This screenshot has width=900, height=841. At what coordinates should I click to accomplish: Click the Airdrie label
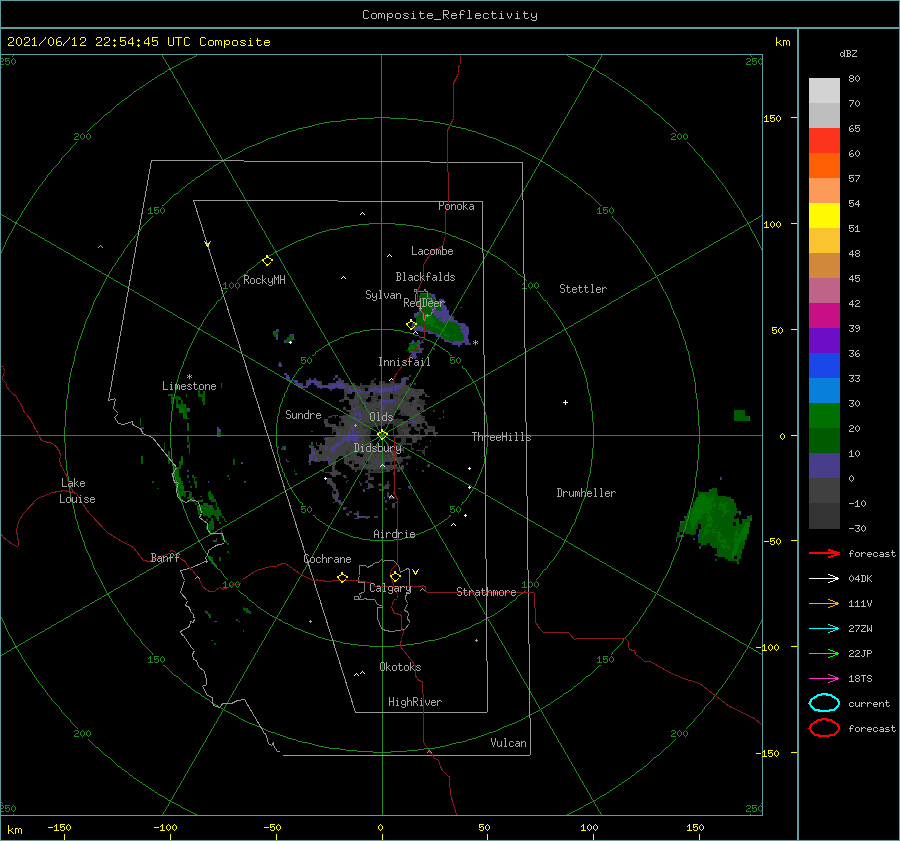pyautogui.click(x=394, y=534)
